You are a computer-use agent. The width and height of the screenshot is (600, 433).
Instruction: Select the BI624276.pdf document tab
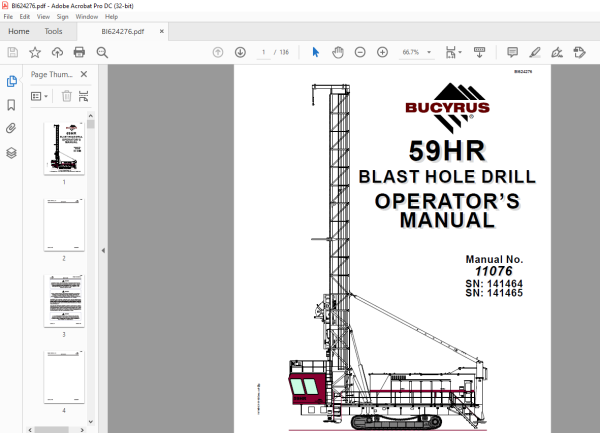point(122,31)
